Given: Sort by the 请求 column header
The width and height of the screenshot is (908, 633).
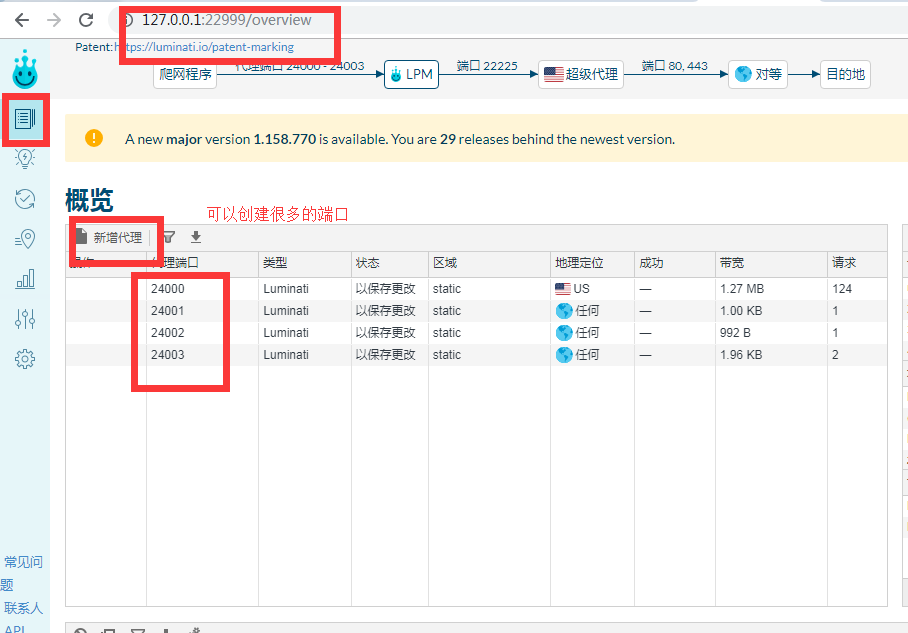Looking at the screenshot, I should (x=844, y=263).
